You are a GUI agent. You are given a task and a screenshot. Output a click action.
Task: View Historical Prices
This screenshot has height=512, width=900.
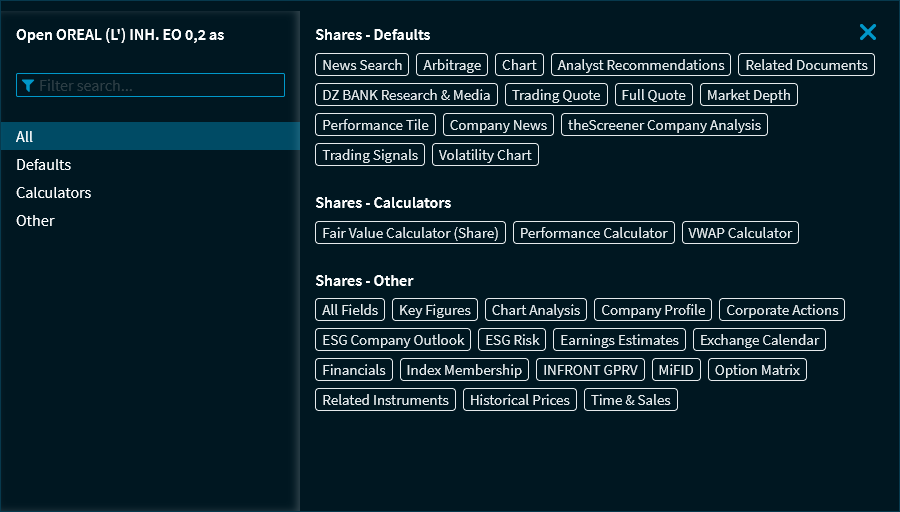click(x=520, y=400)
